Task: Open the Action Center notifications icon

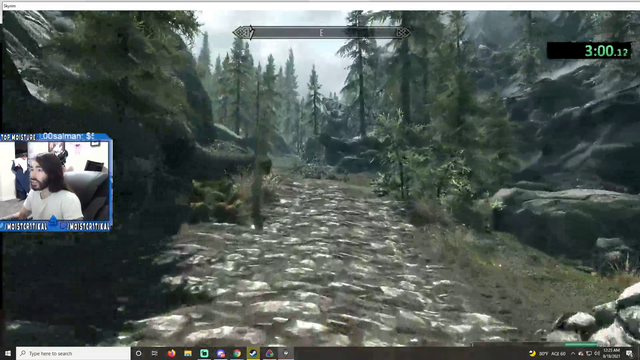Action: (629, 353)
